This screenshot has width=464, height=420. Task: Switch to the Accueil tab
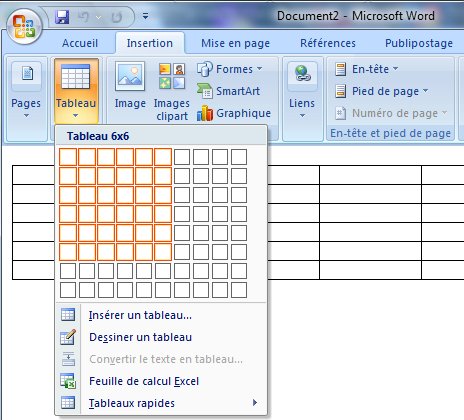tap(80, 43)
